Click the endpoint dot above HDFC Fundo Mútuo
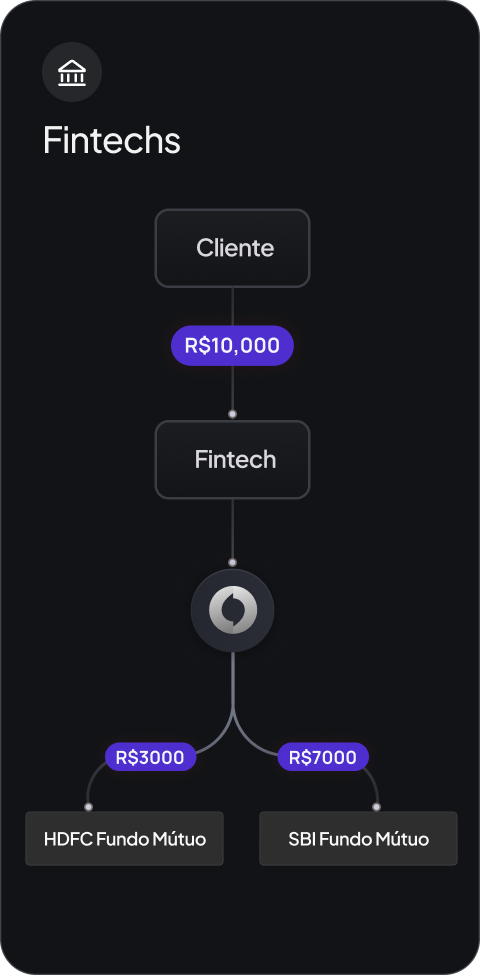 tap(88, 807)
